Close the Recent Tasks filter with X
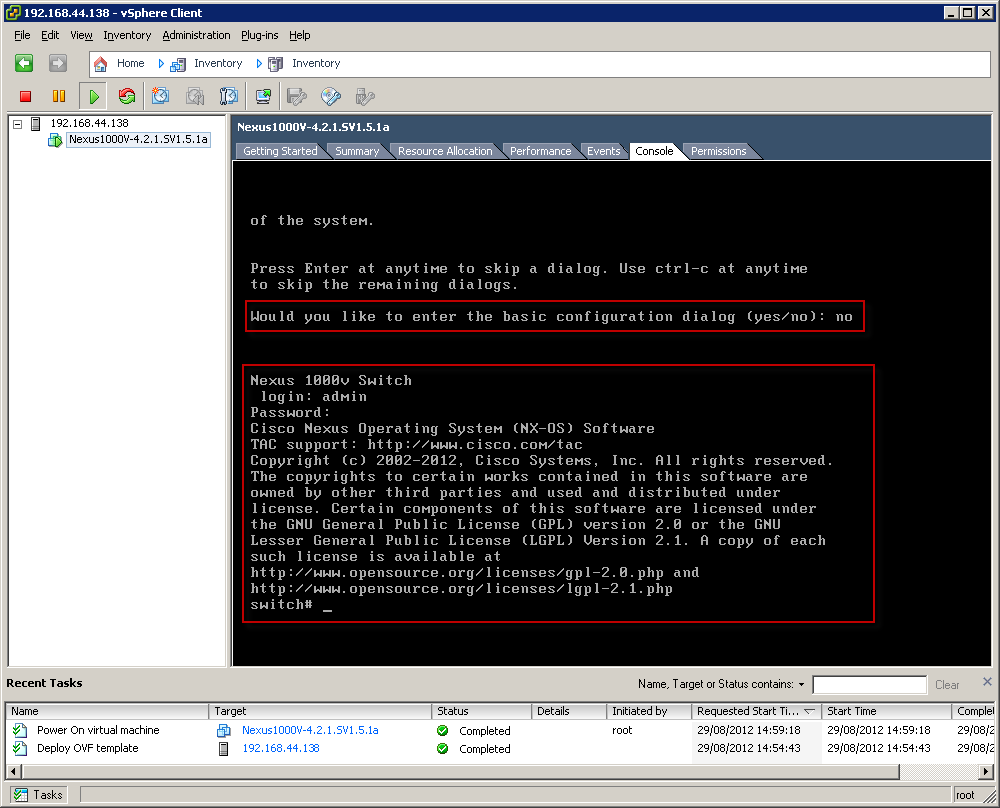The image size is (1000, 808). [987, 682]
